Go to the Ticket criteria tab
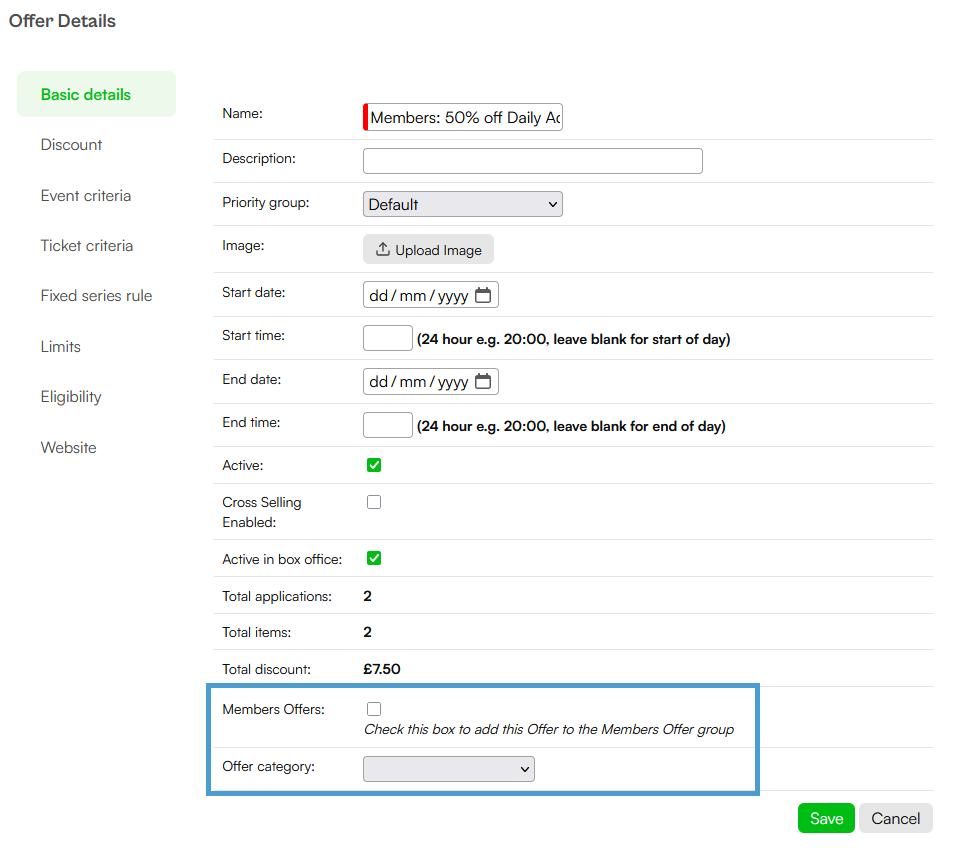 click(x=86, y=246)
